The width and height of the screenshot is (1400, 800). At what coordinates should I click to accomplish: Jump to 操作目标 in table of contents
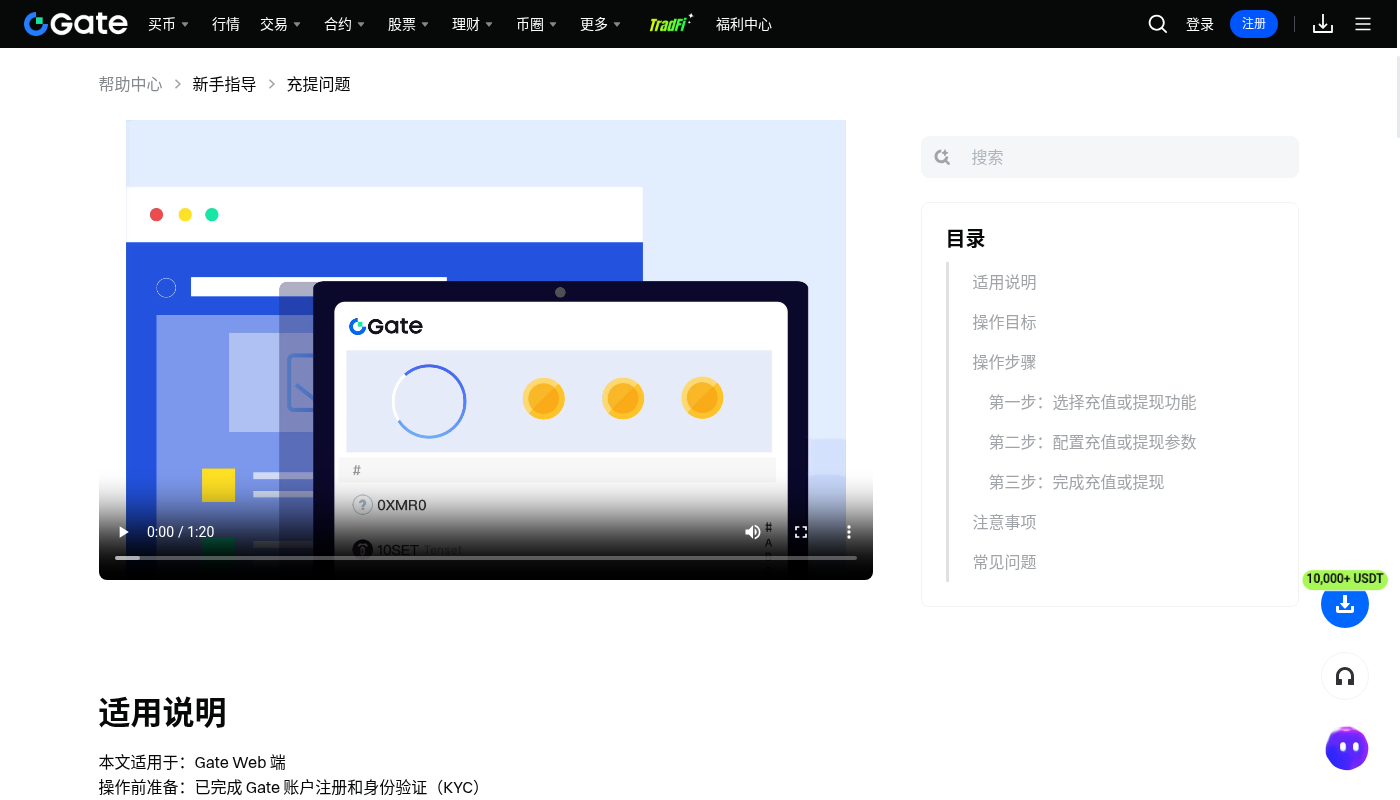click(1004, 322)
